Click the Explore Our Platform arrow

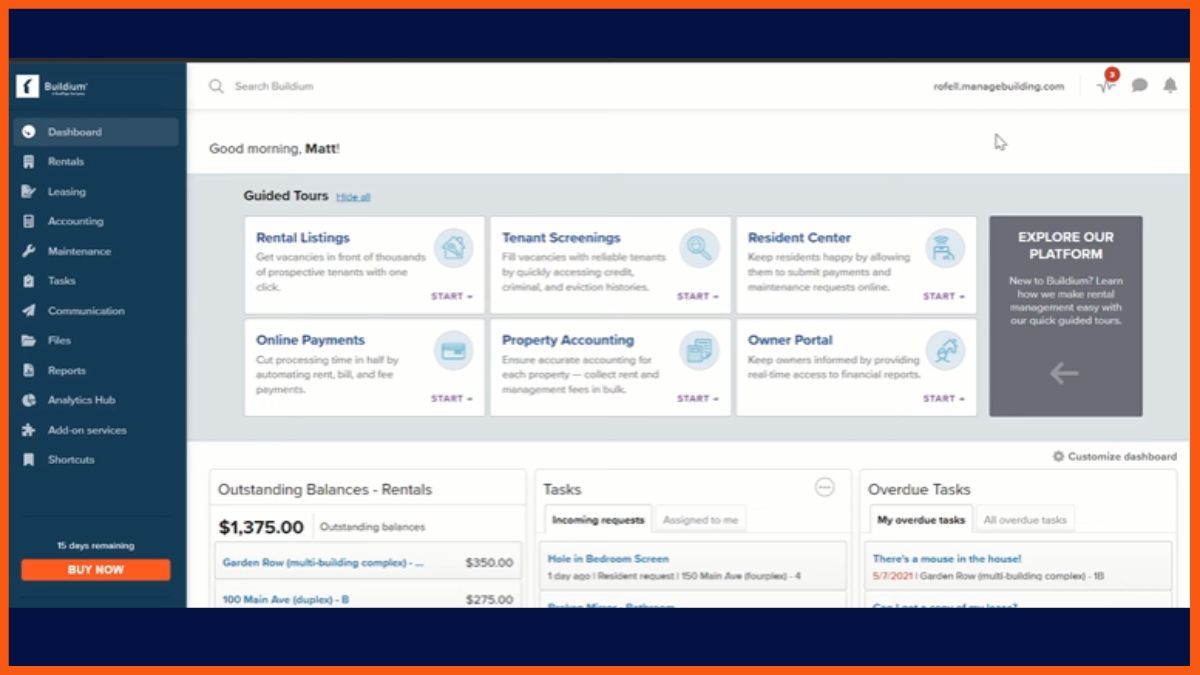(1064, 374)
